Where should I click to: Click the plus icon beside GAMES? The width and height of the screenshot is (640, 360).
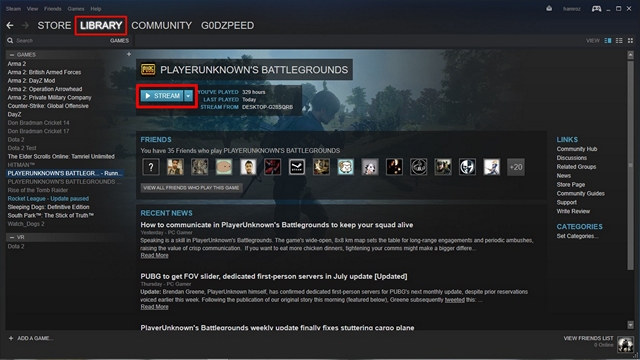[129, 54]
